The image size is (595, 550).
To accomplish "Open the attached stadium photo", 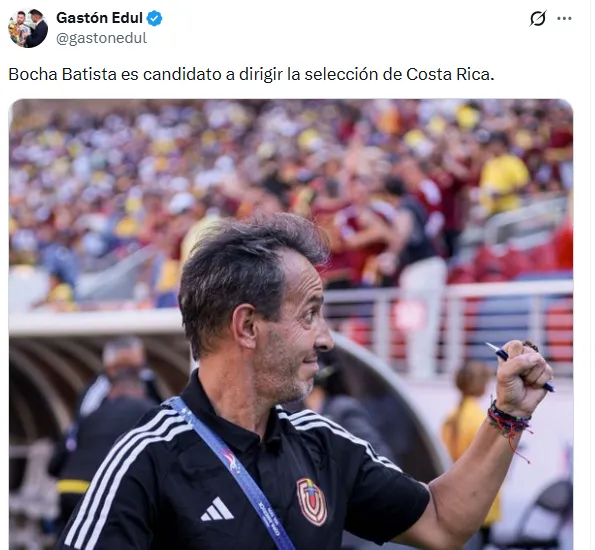I will point(291,324).
